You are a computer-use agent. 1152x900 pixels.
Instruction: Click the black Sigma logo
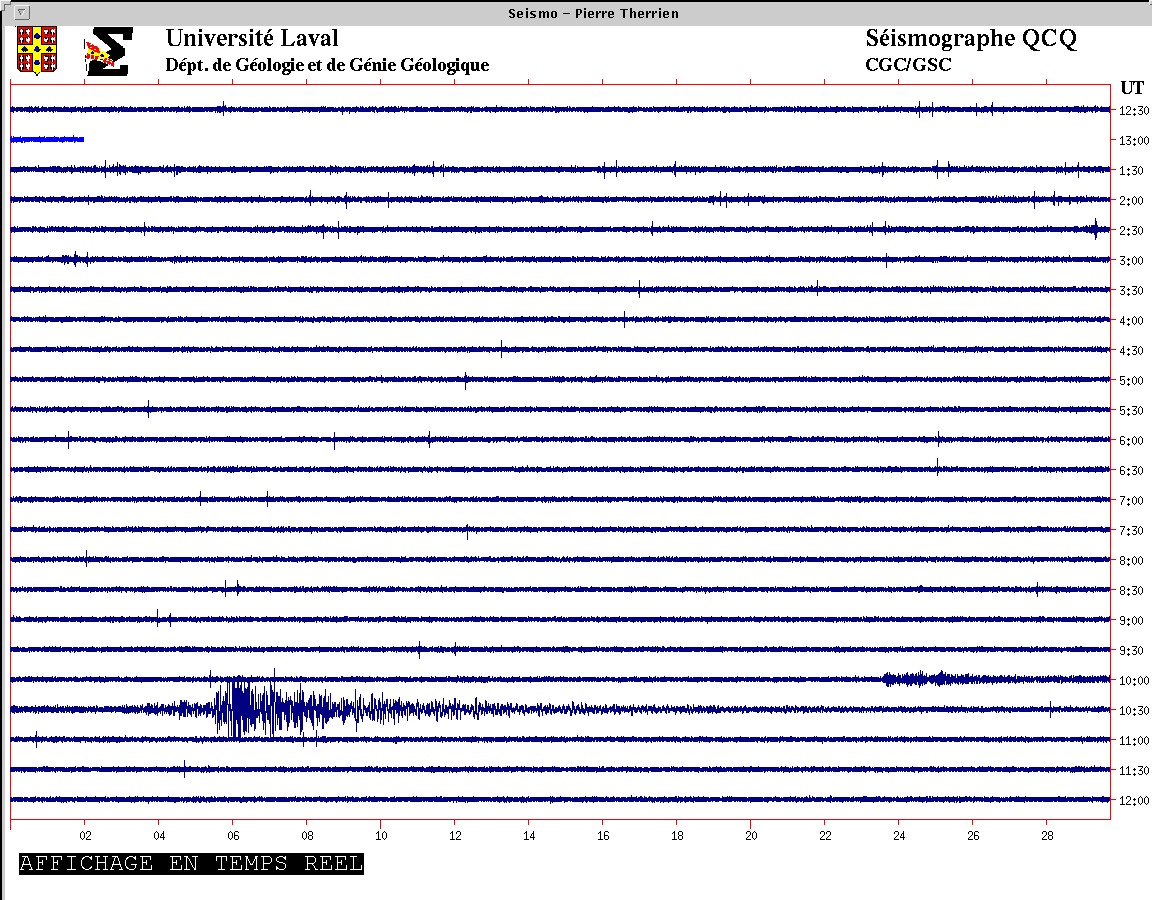[110, 52]
